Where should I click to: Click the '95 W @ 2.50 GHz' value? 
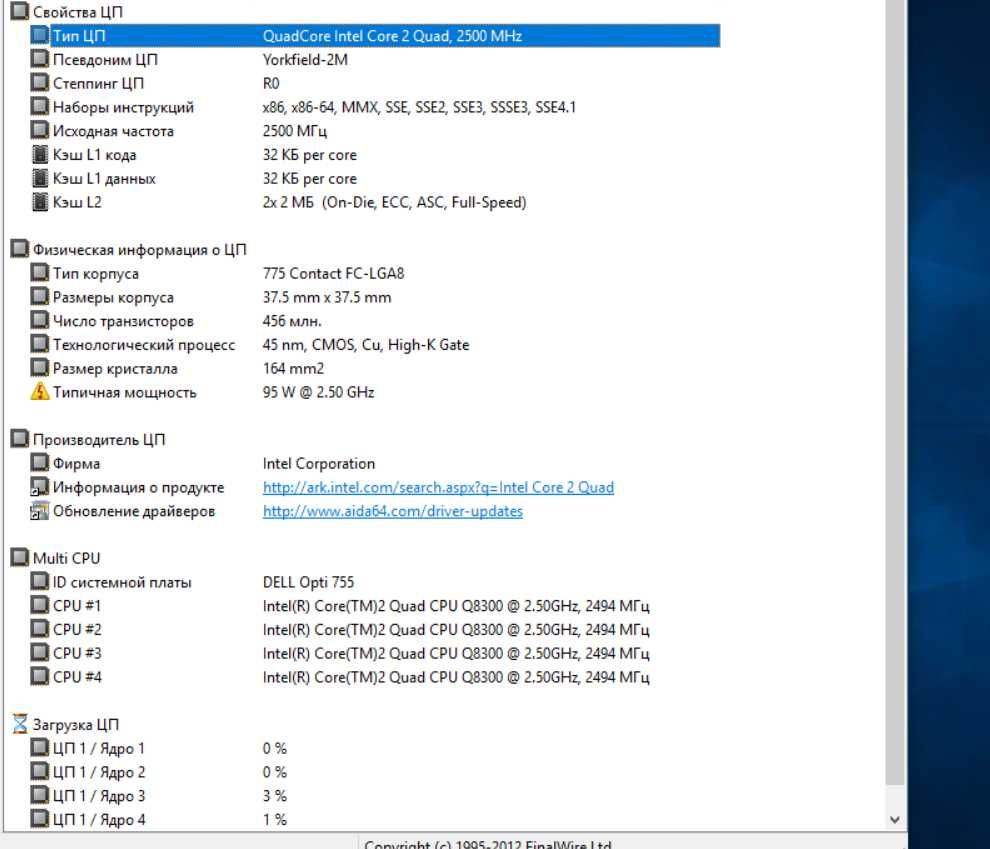pos(319,392)
